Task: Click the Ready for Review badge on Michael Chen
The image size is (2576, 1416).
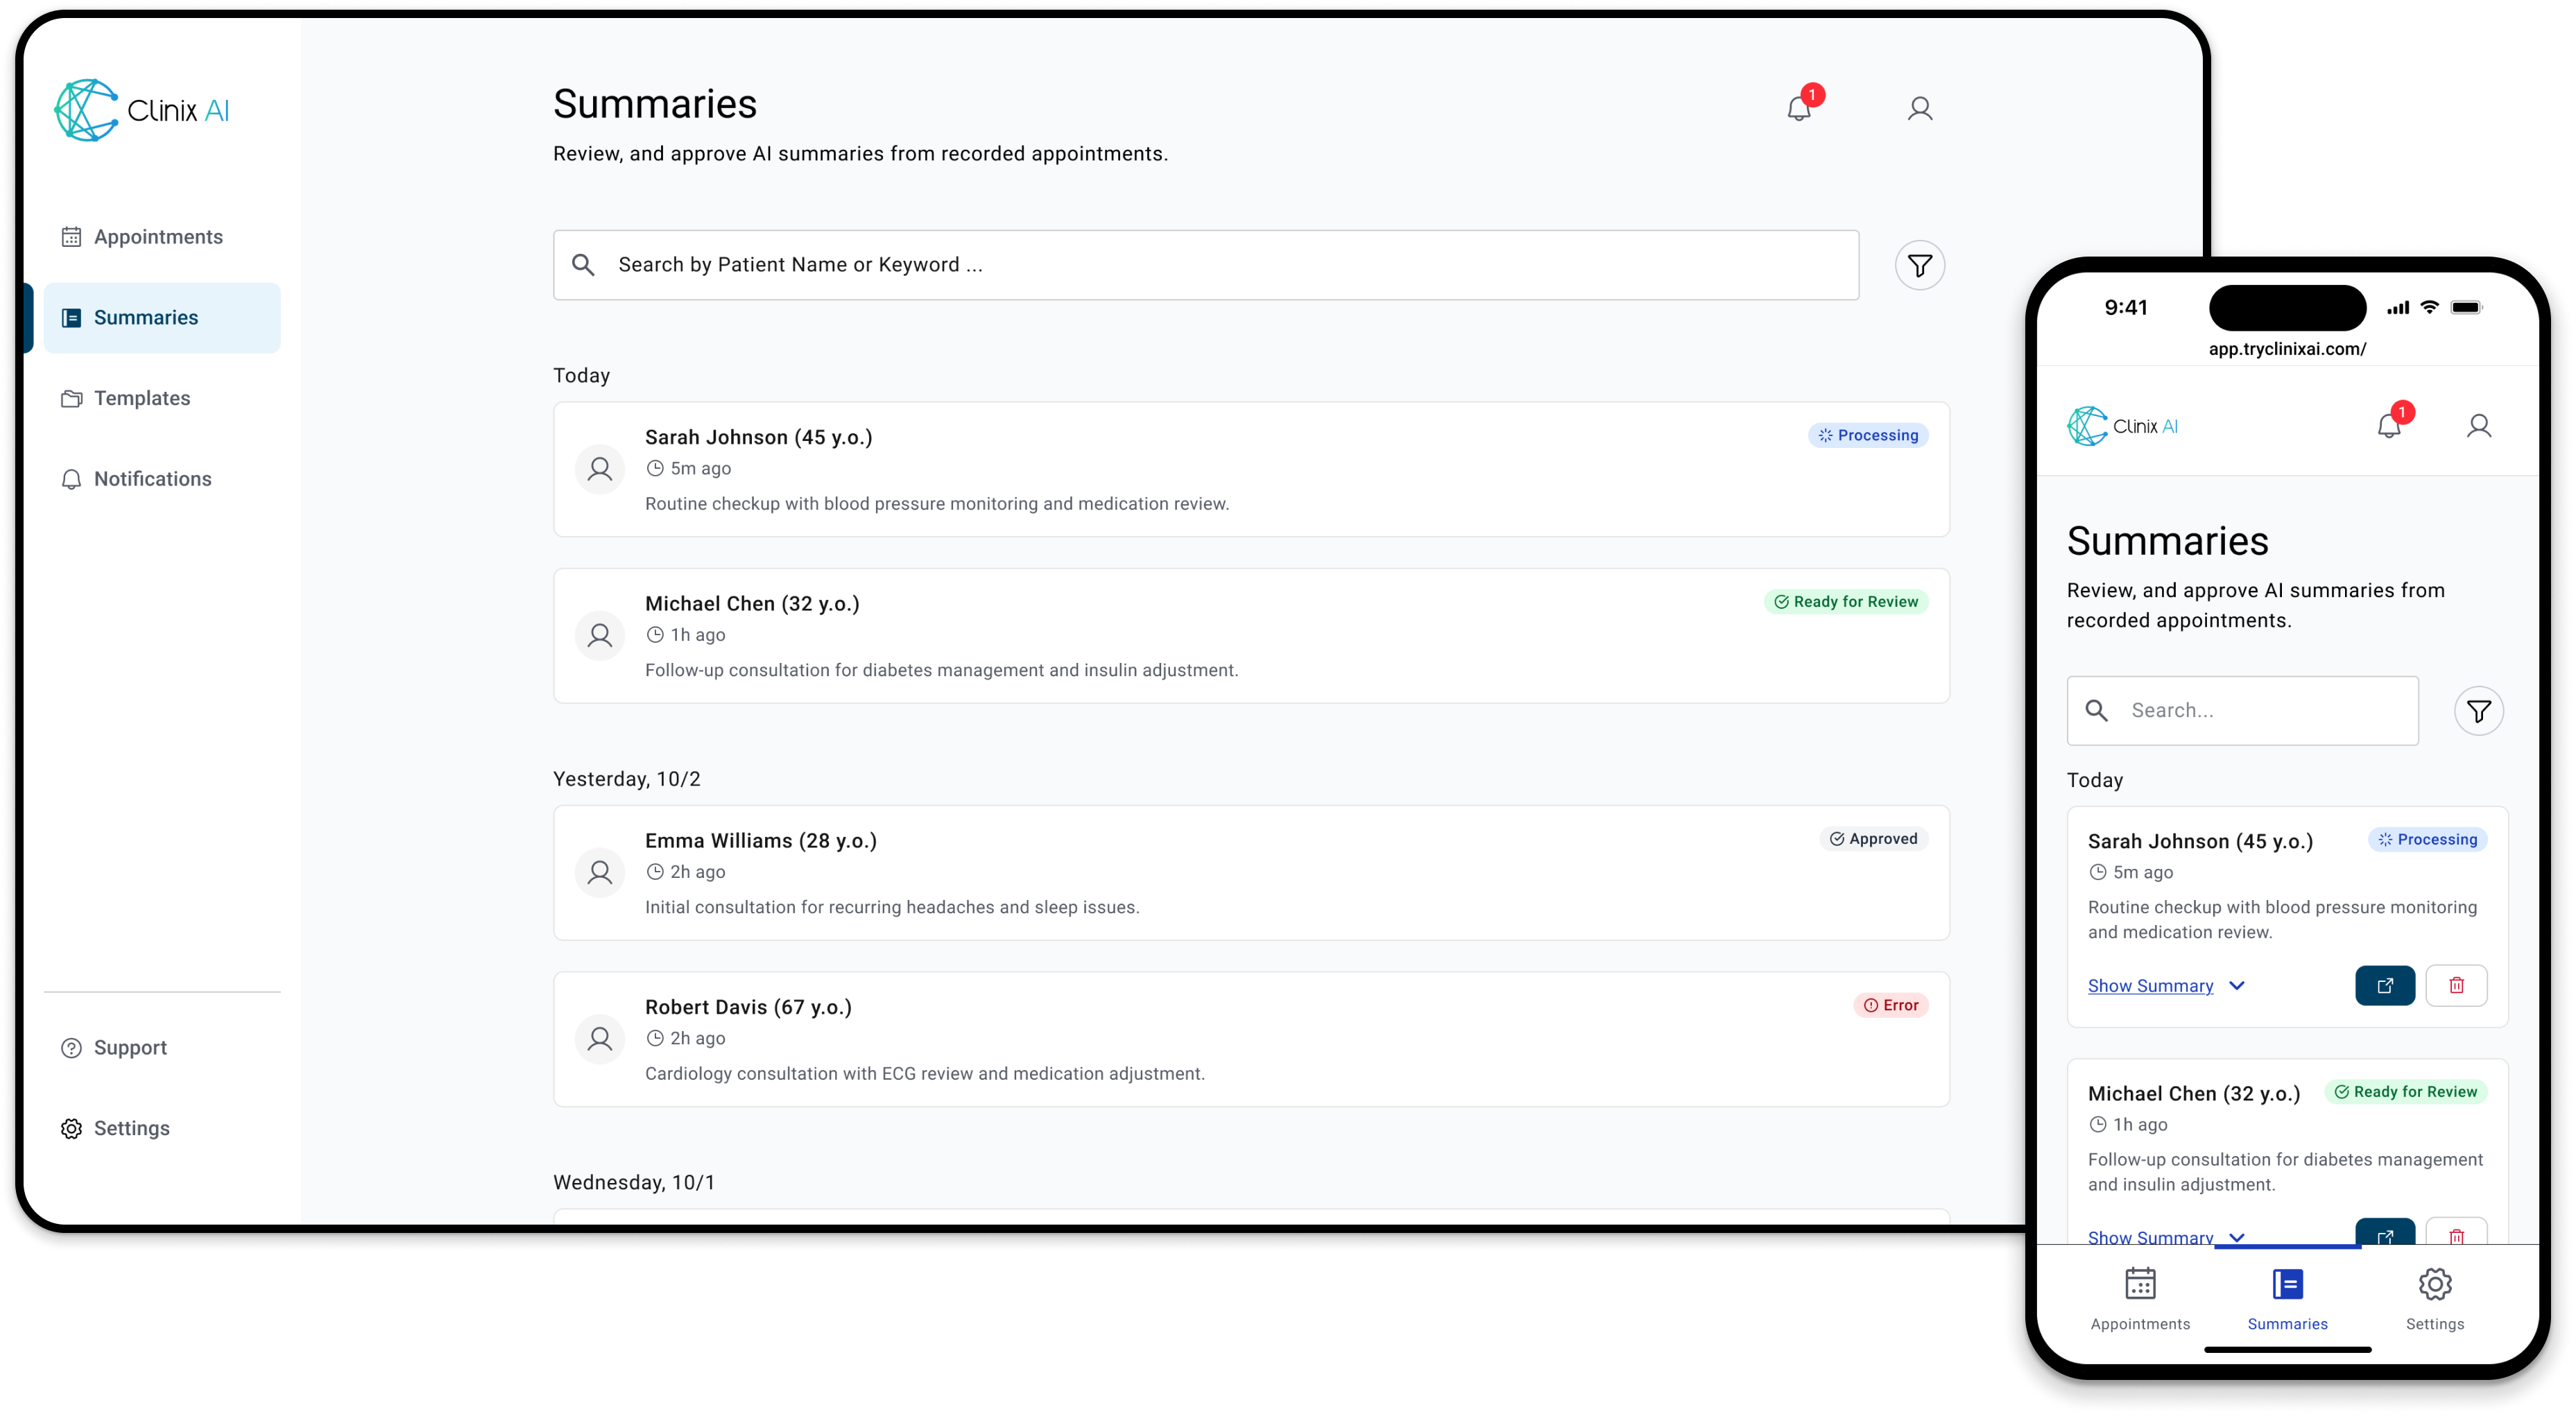Action: tap(1846, 601)
